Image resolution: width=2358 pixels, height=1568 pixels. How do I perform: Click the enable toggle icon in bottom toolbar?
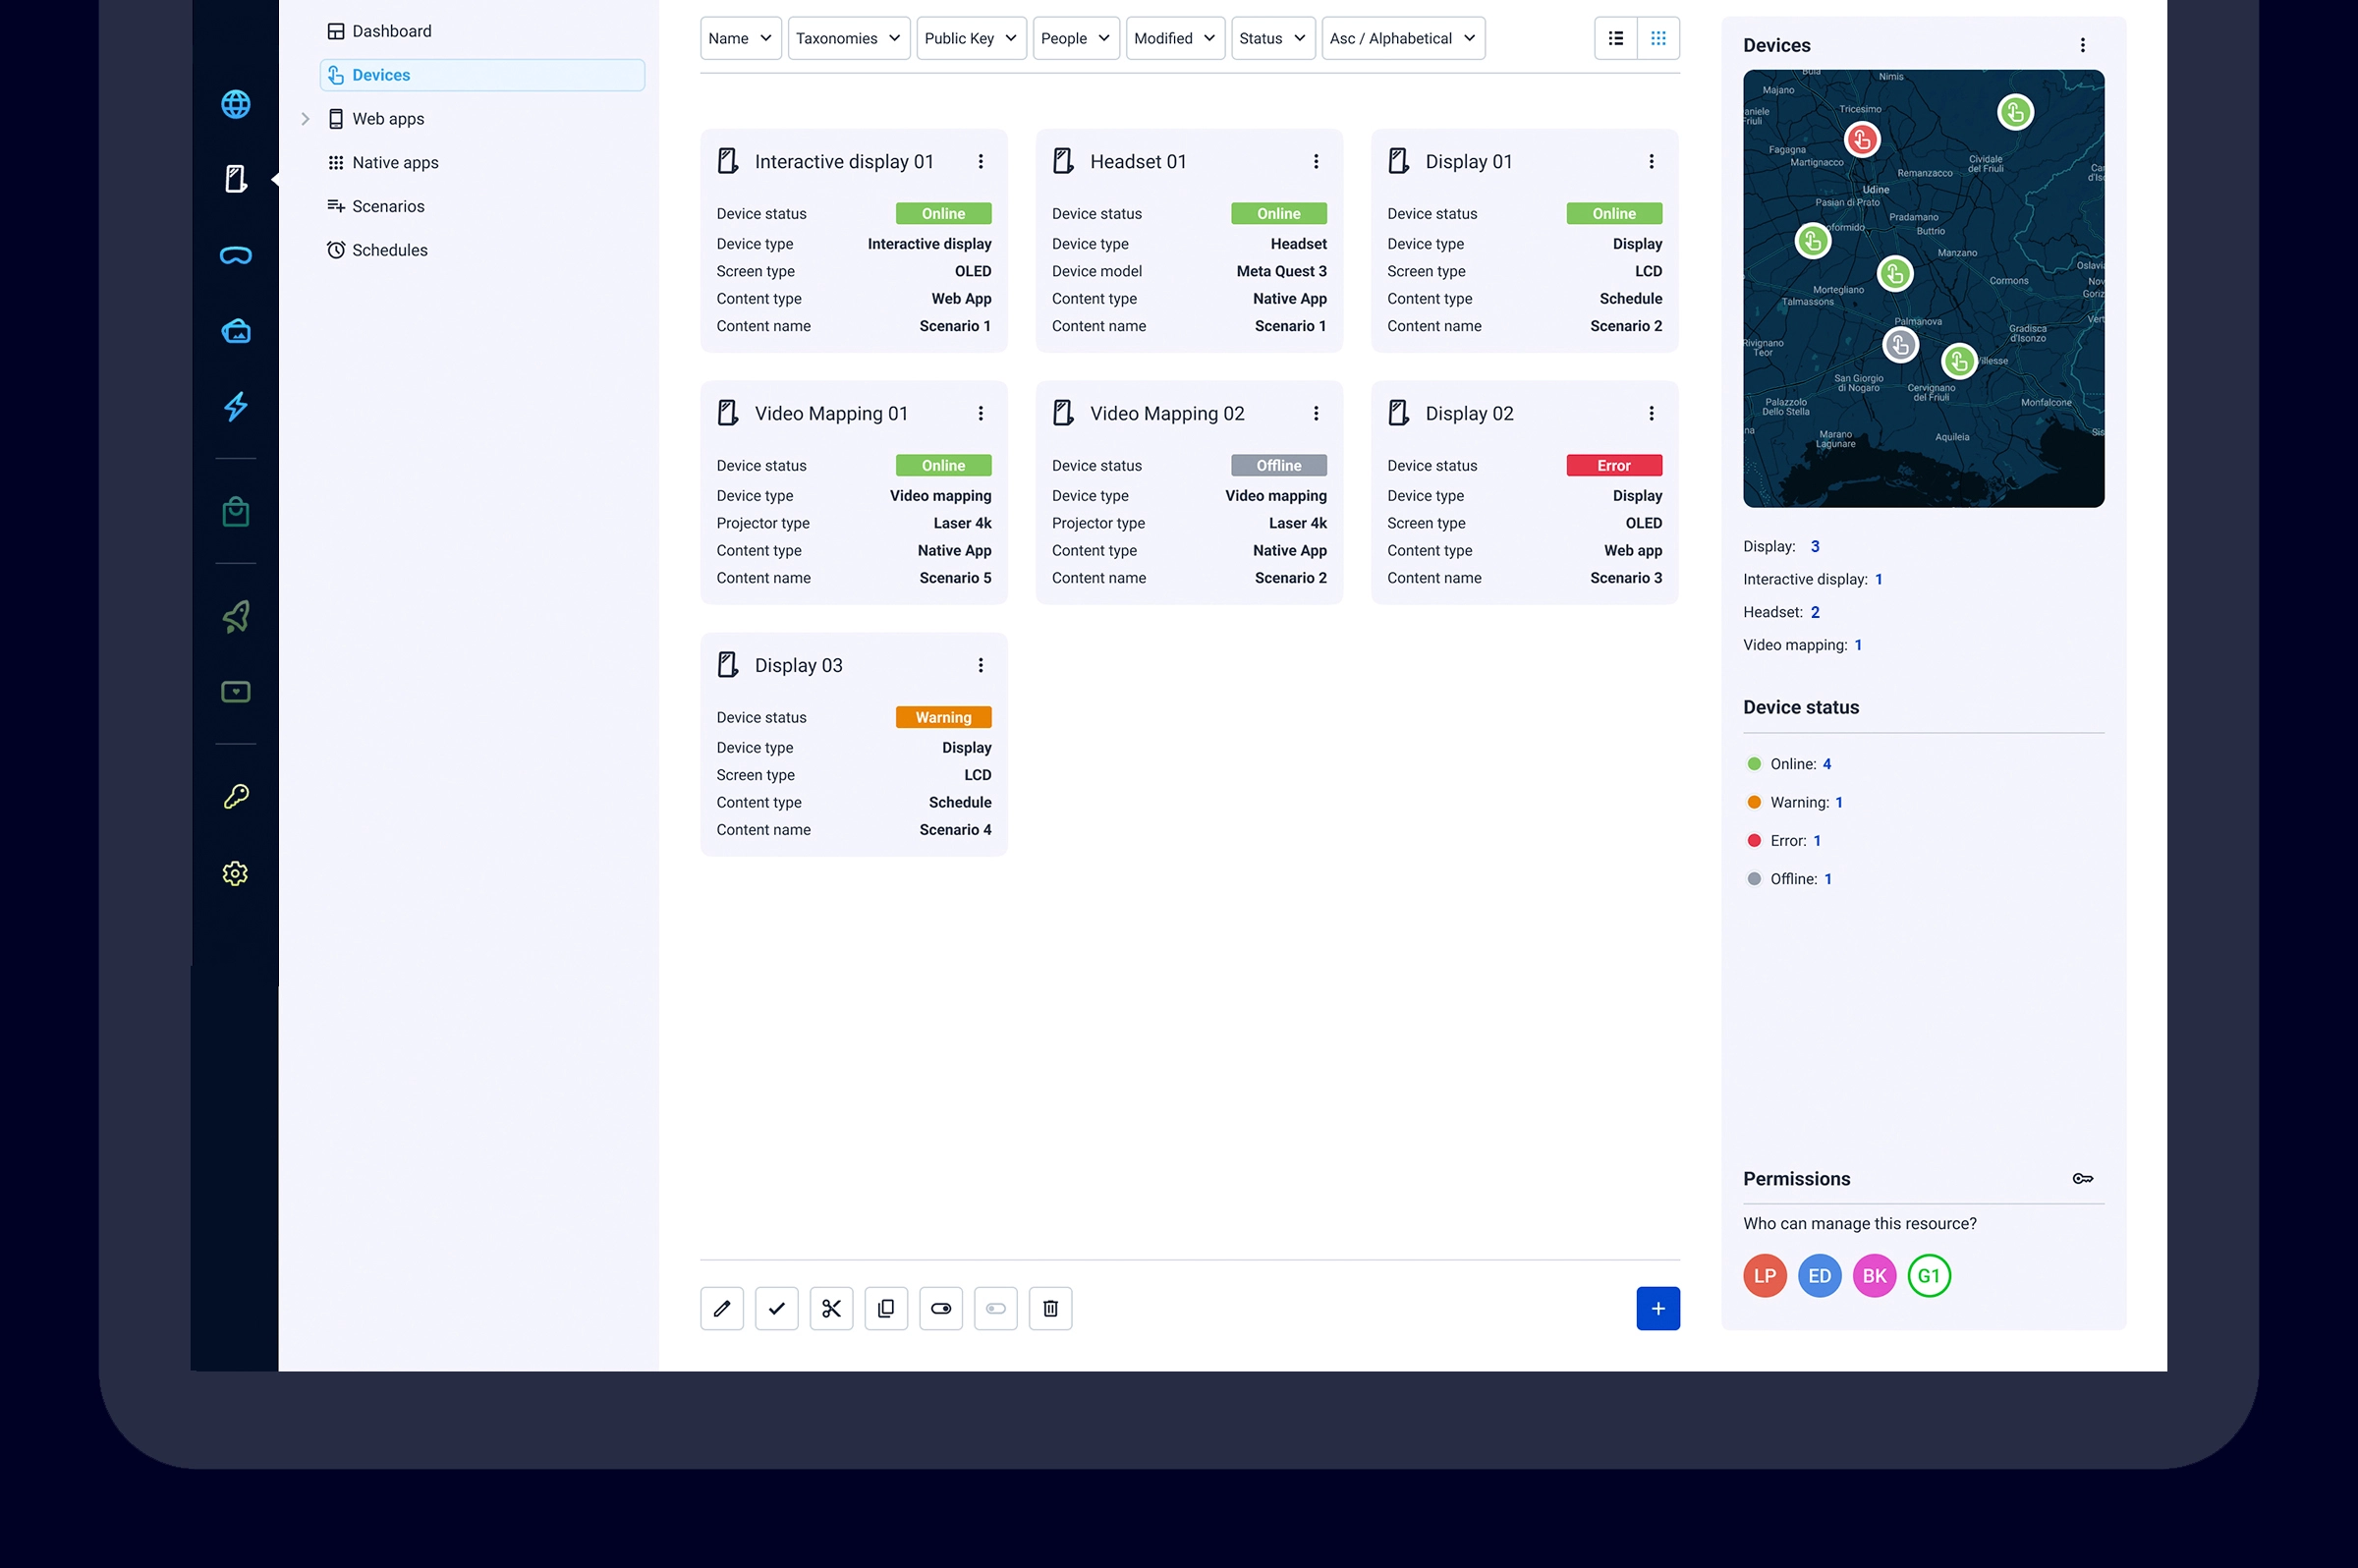941,1308
